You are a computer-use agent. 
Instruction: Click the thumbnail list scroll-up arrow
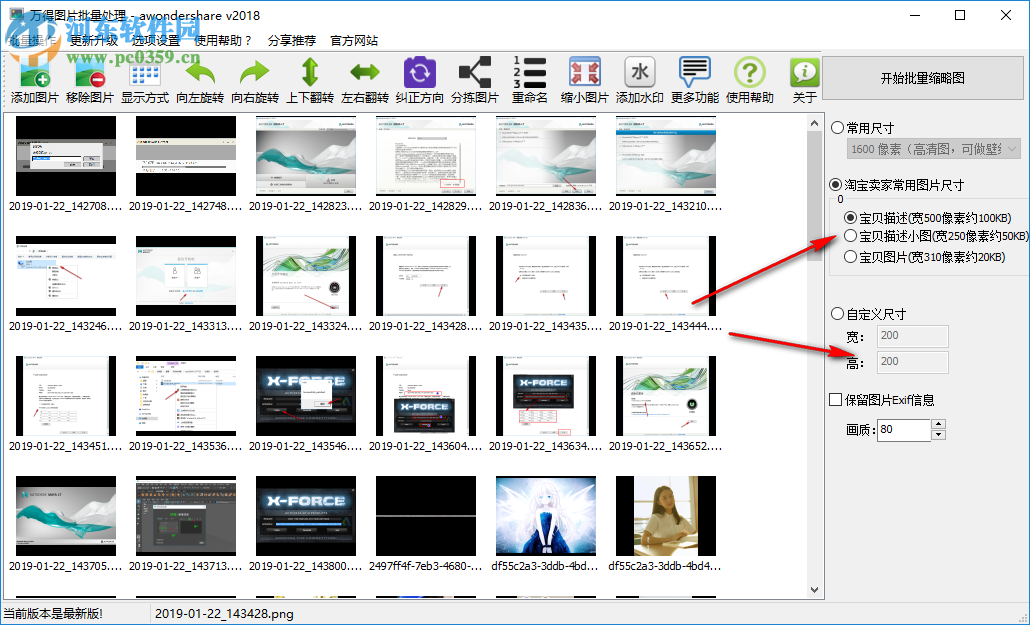click(815, 123)
